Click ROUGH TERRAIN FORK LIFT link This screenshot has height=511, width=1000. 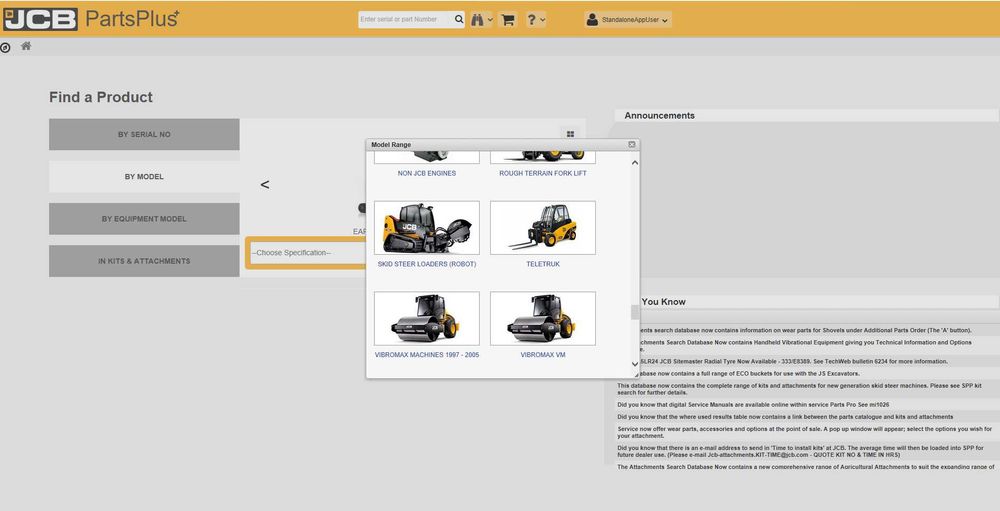[543, 174]
